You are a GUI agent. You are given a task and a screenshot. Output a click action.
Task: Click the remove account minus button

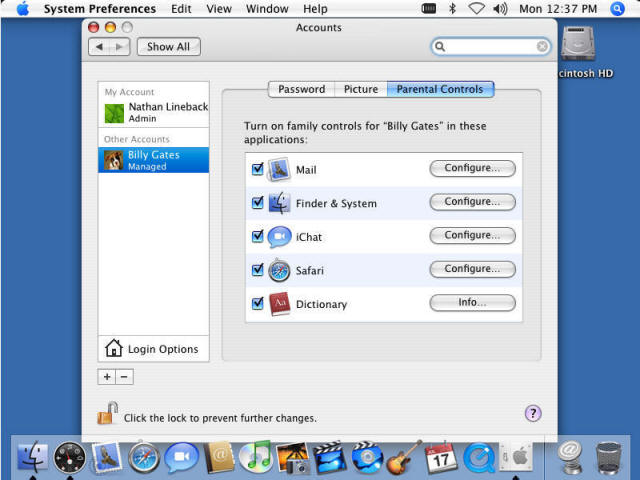point(124,377)
